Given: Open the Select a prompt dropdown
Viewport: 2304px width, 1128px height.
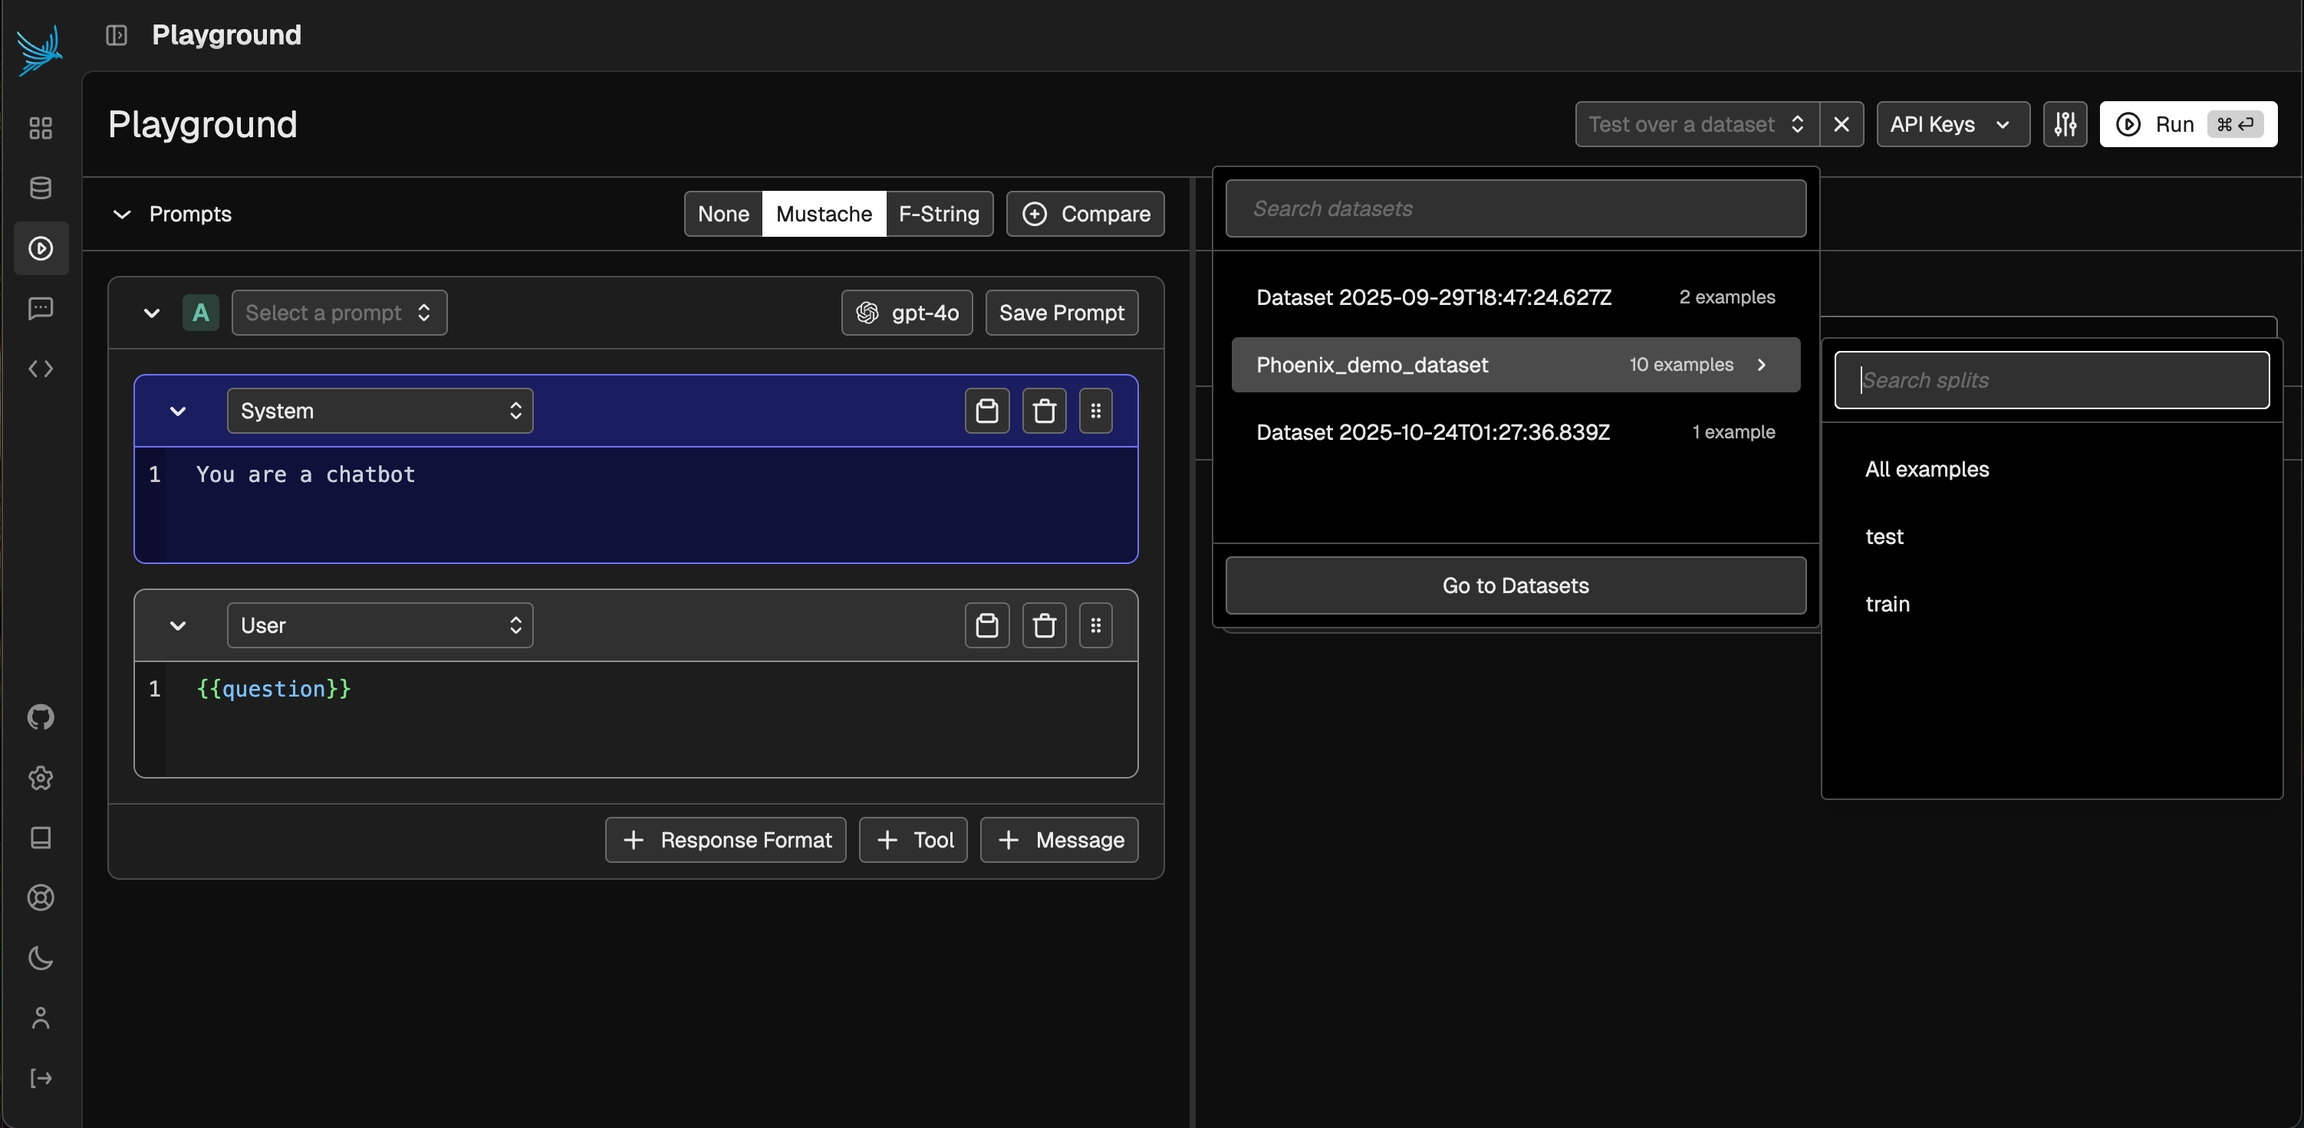Looking at the screenshot, I should (339, 313).
